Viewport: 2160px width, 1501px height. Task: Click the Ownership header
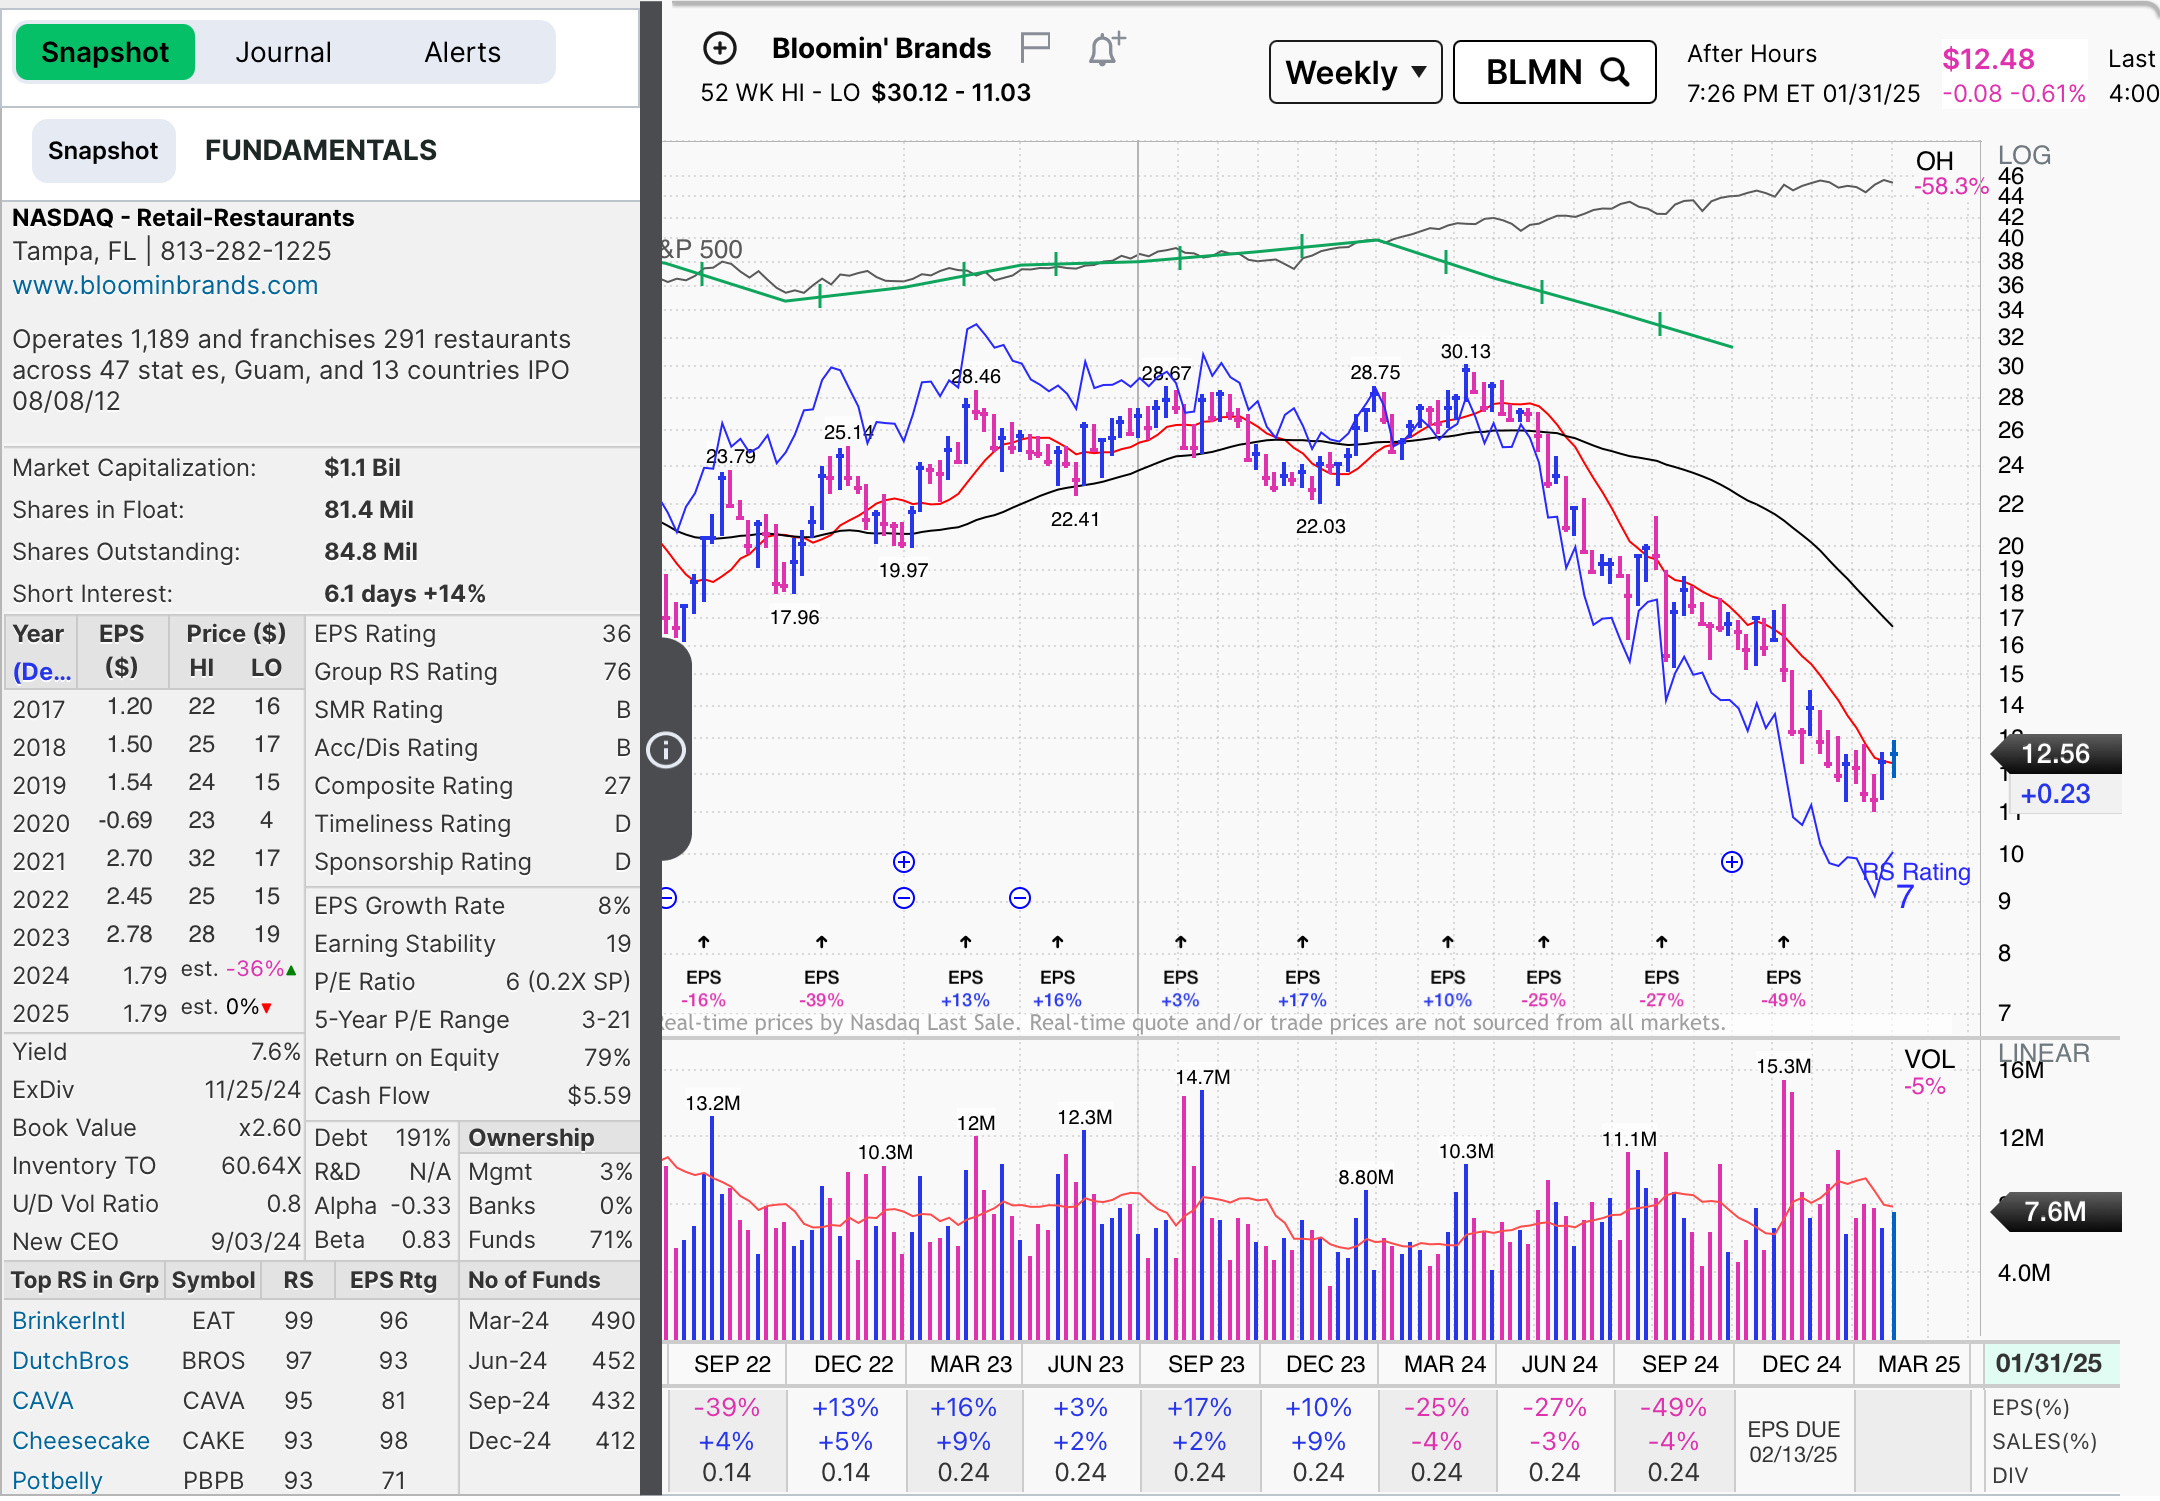(x=531, y=1138)
